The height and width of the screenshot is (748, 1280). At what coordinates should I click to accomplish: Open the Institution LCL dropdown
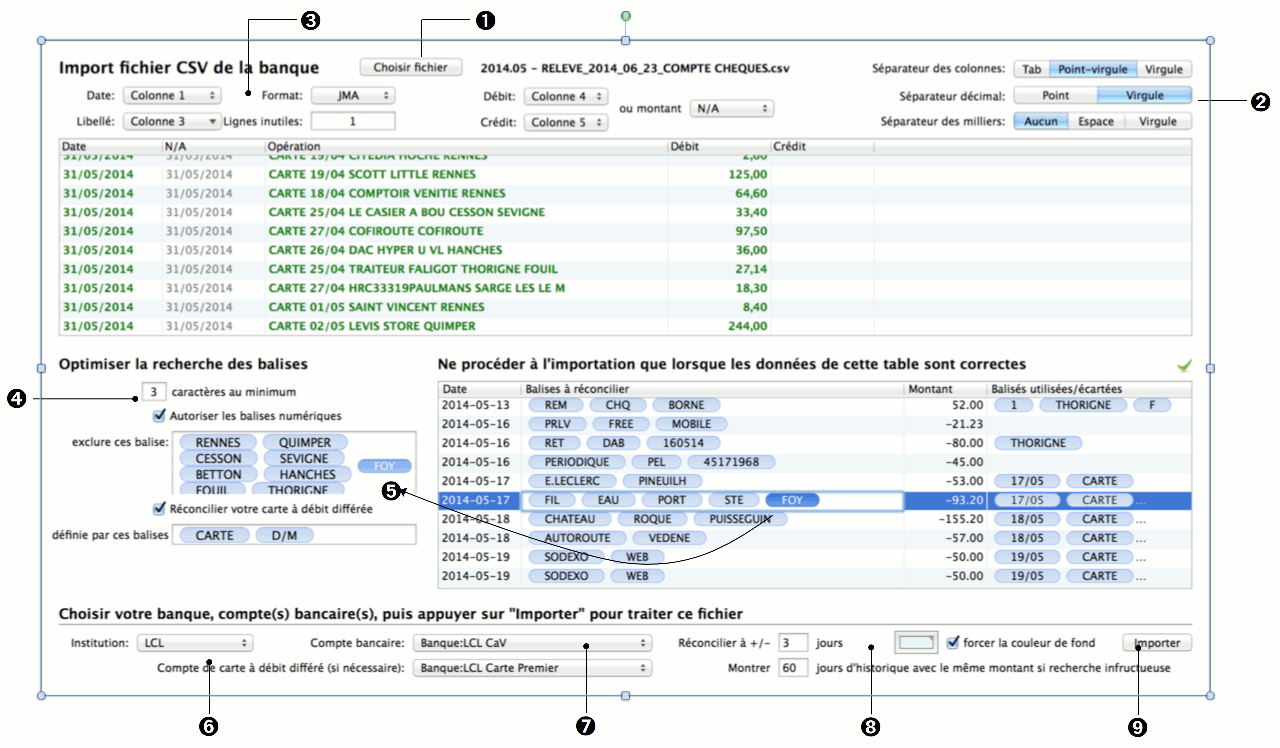[194, 643]
